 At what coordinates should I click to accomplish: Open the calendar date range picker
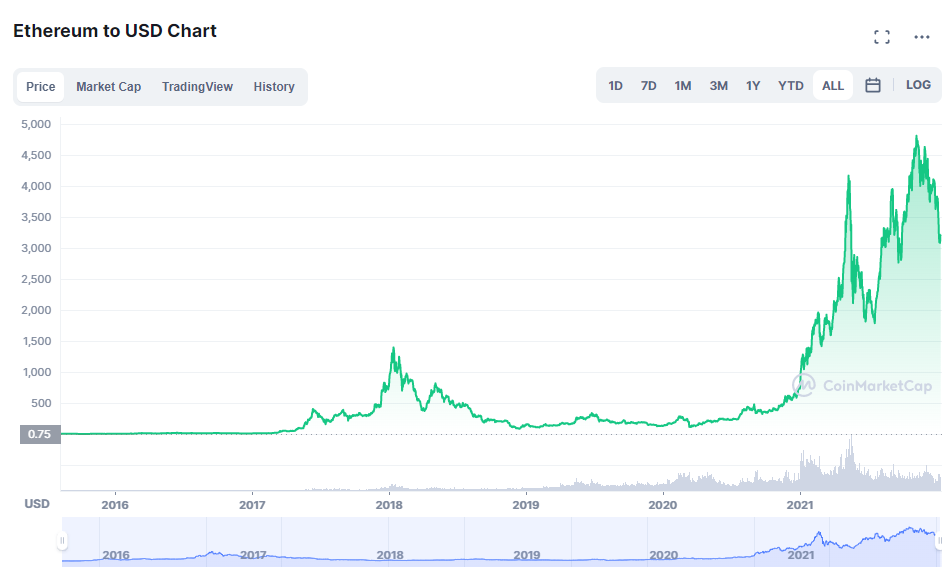tap(872, 86)
